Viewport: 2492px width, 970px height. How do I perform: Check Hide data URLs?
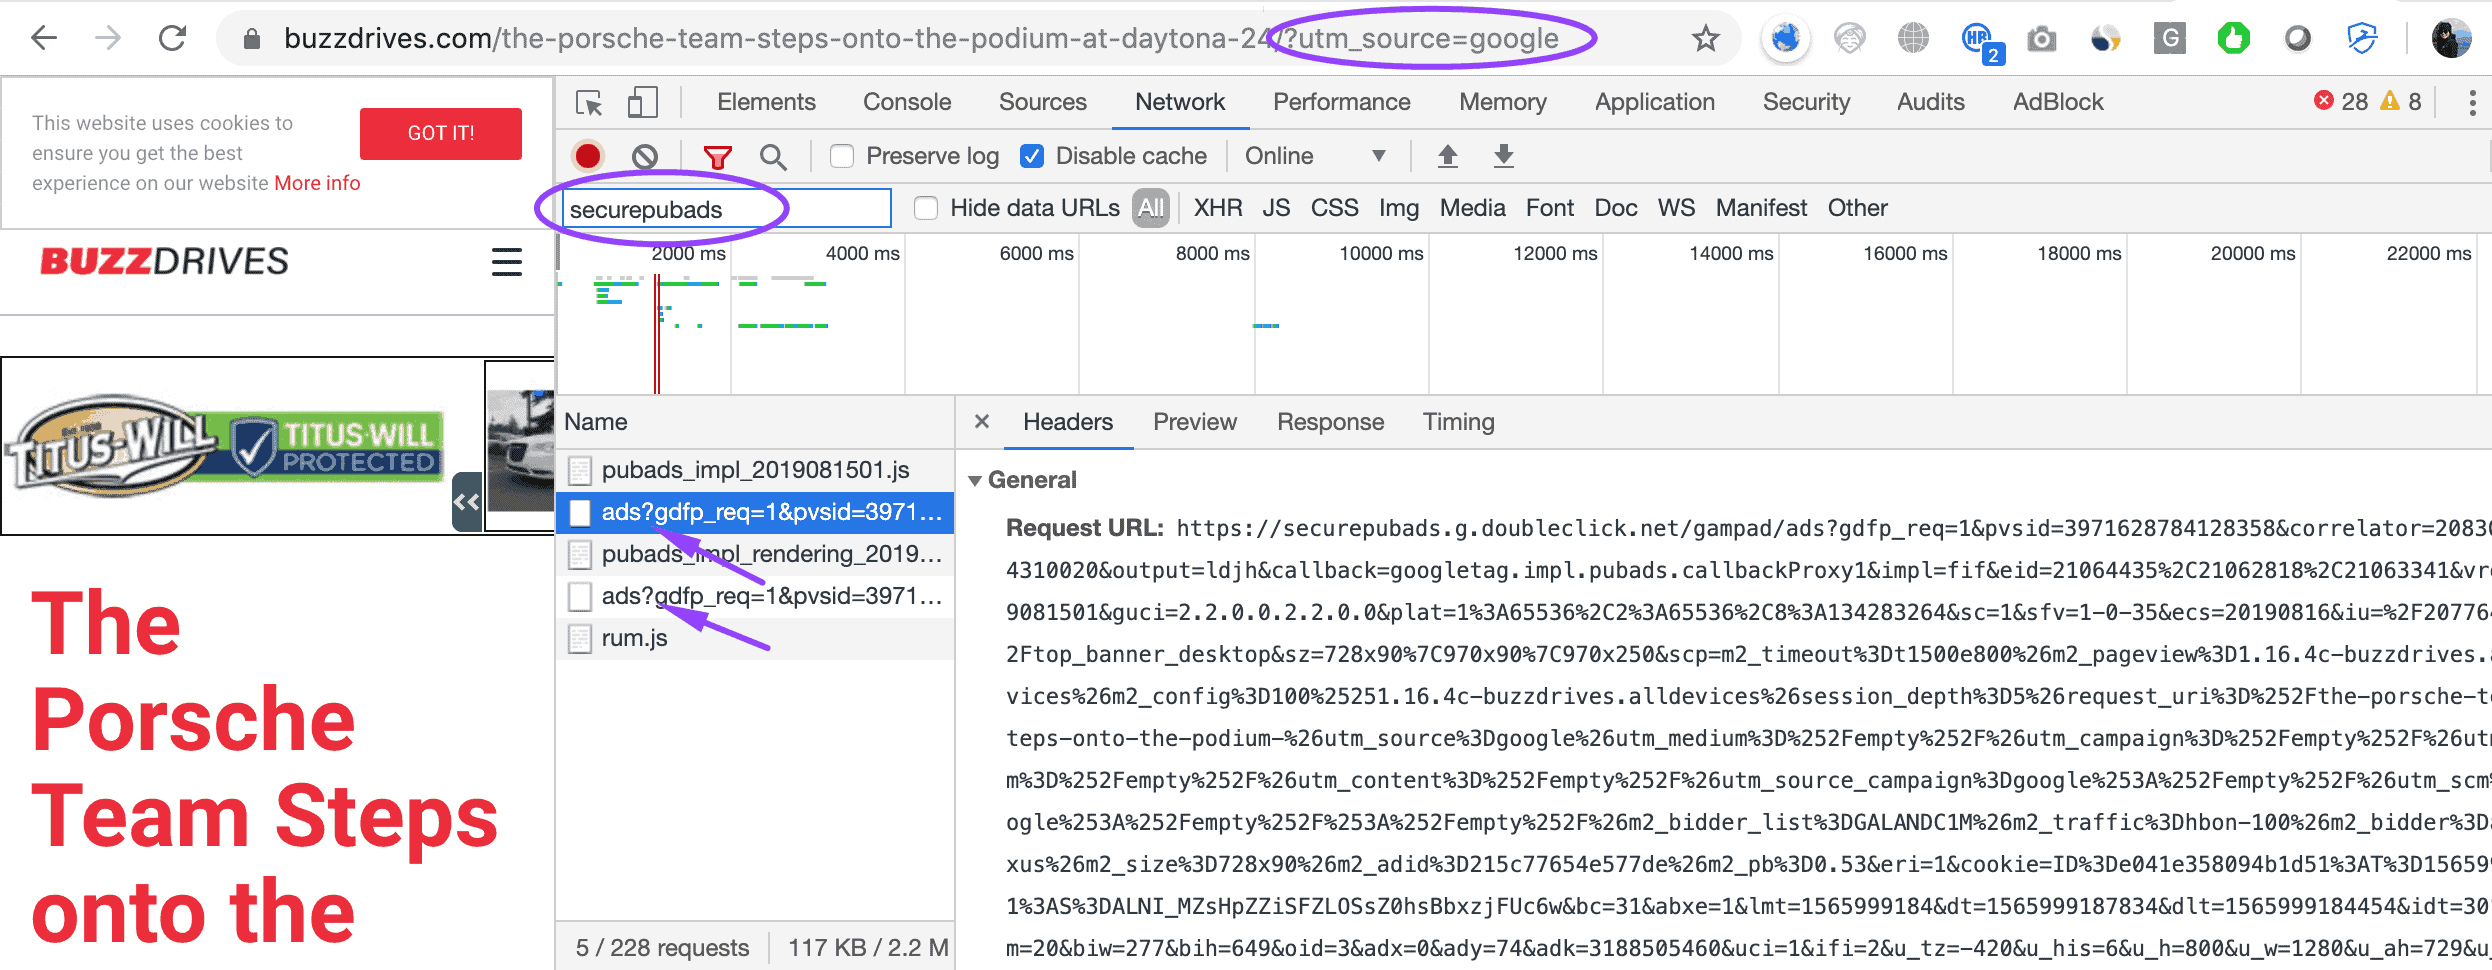926,208
